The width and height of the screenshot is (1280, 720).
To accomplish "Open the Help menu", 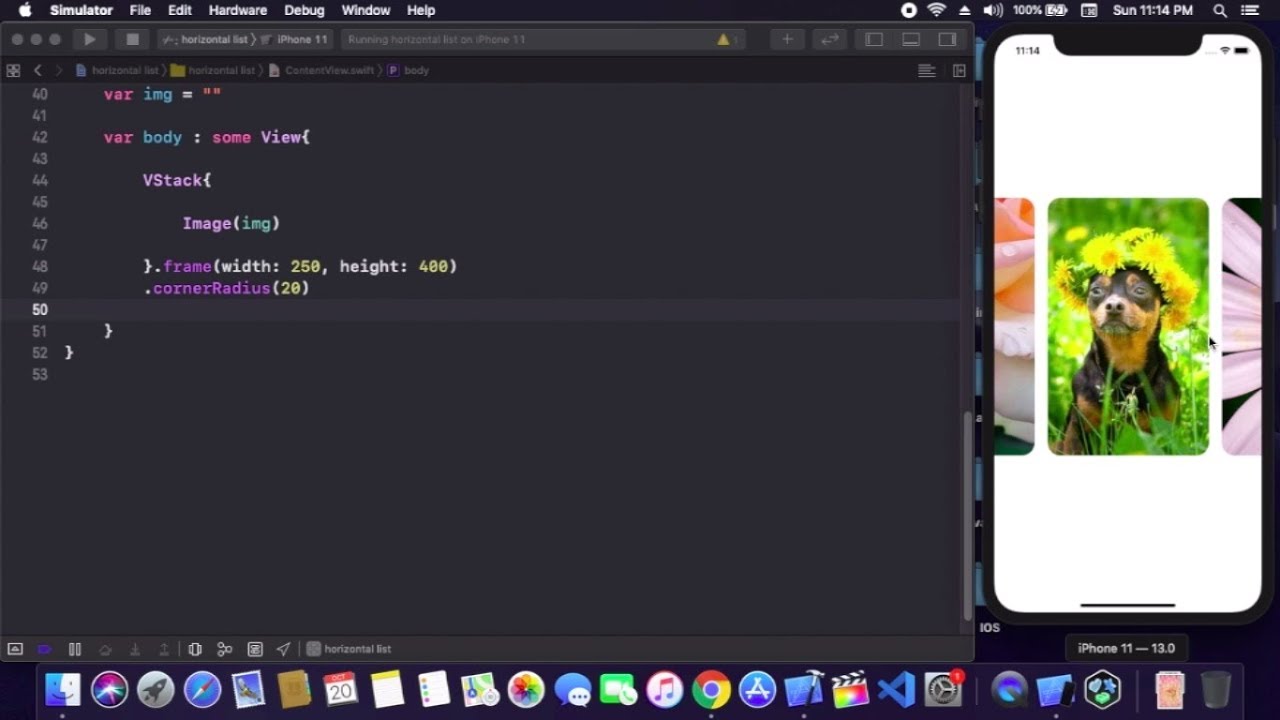I will click(x=421, y=10).
